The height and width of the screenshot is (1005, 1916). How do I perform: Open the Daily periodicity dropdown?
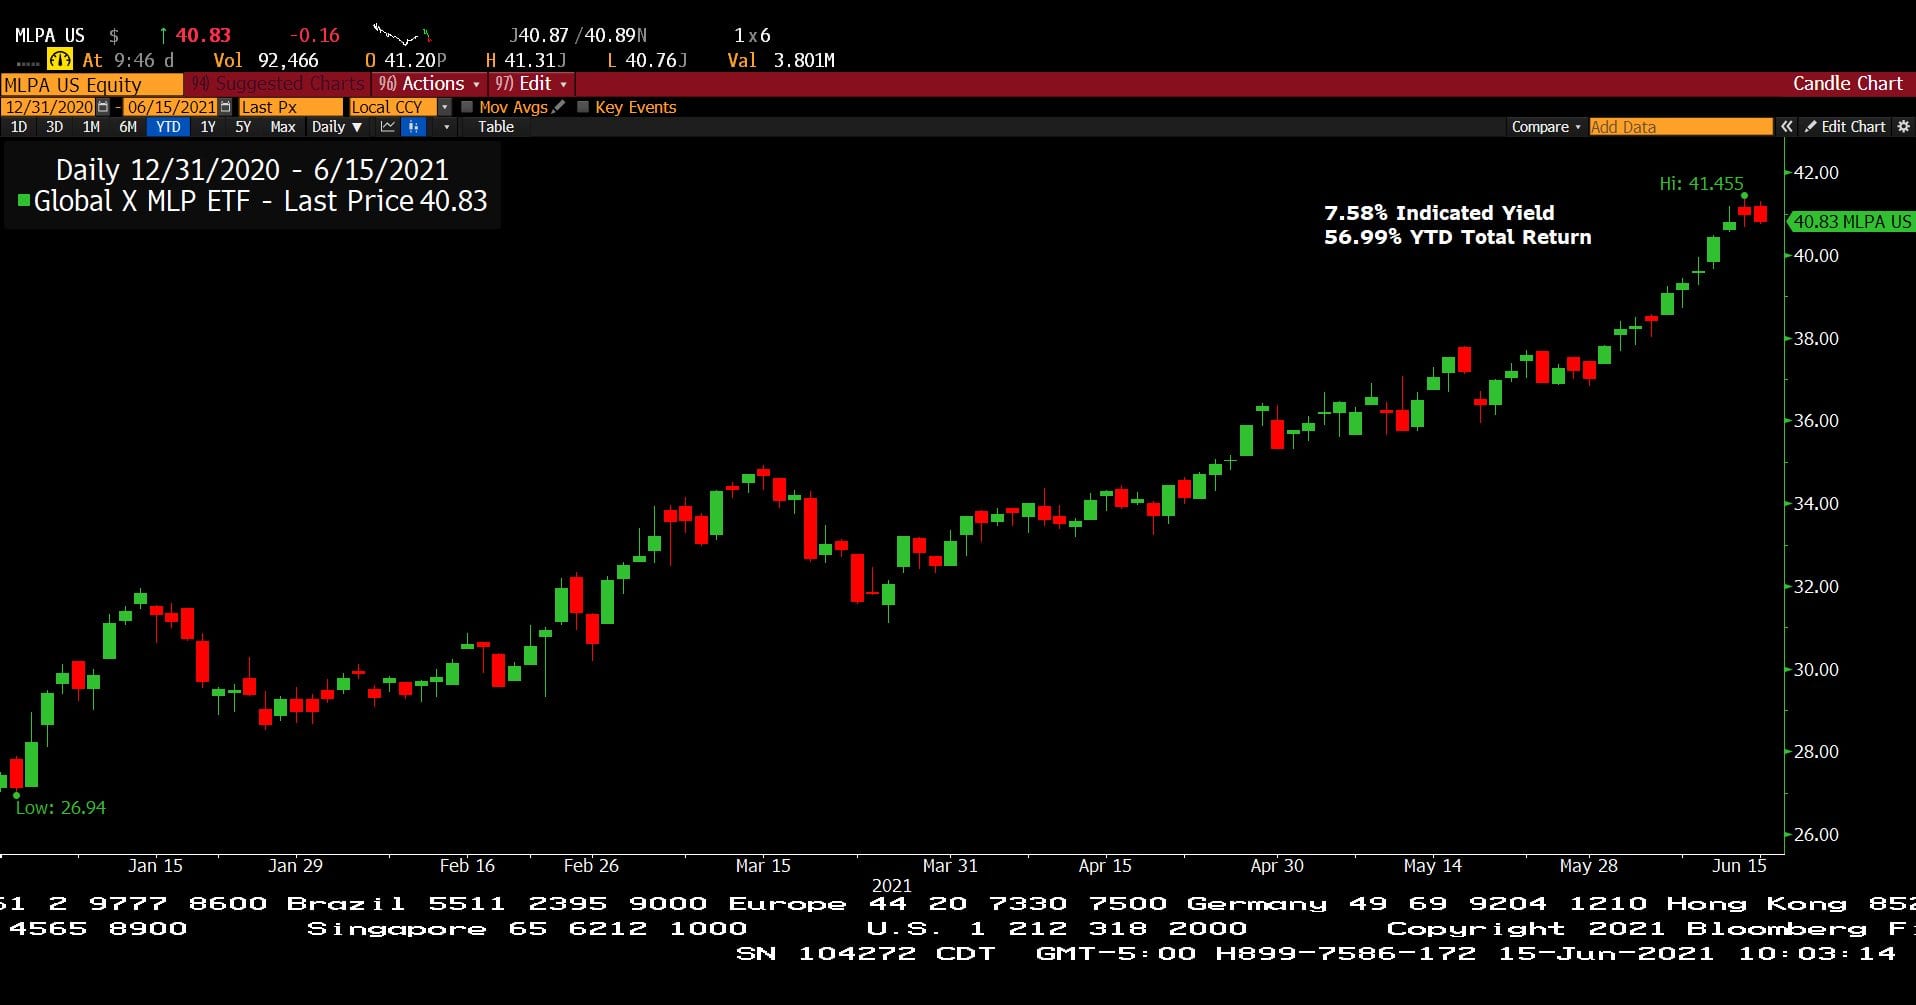coord(336,127)
